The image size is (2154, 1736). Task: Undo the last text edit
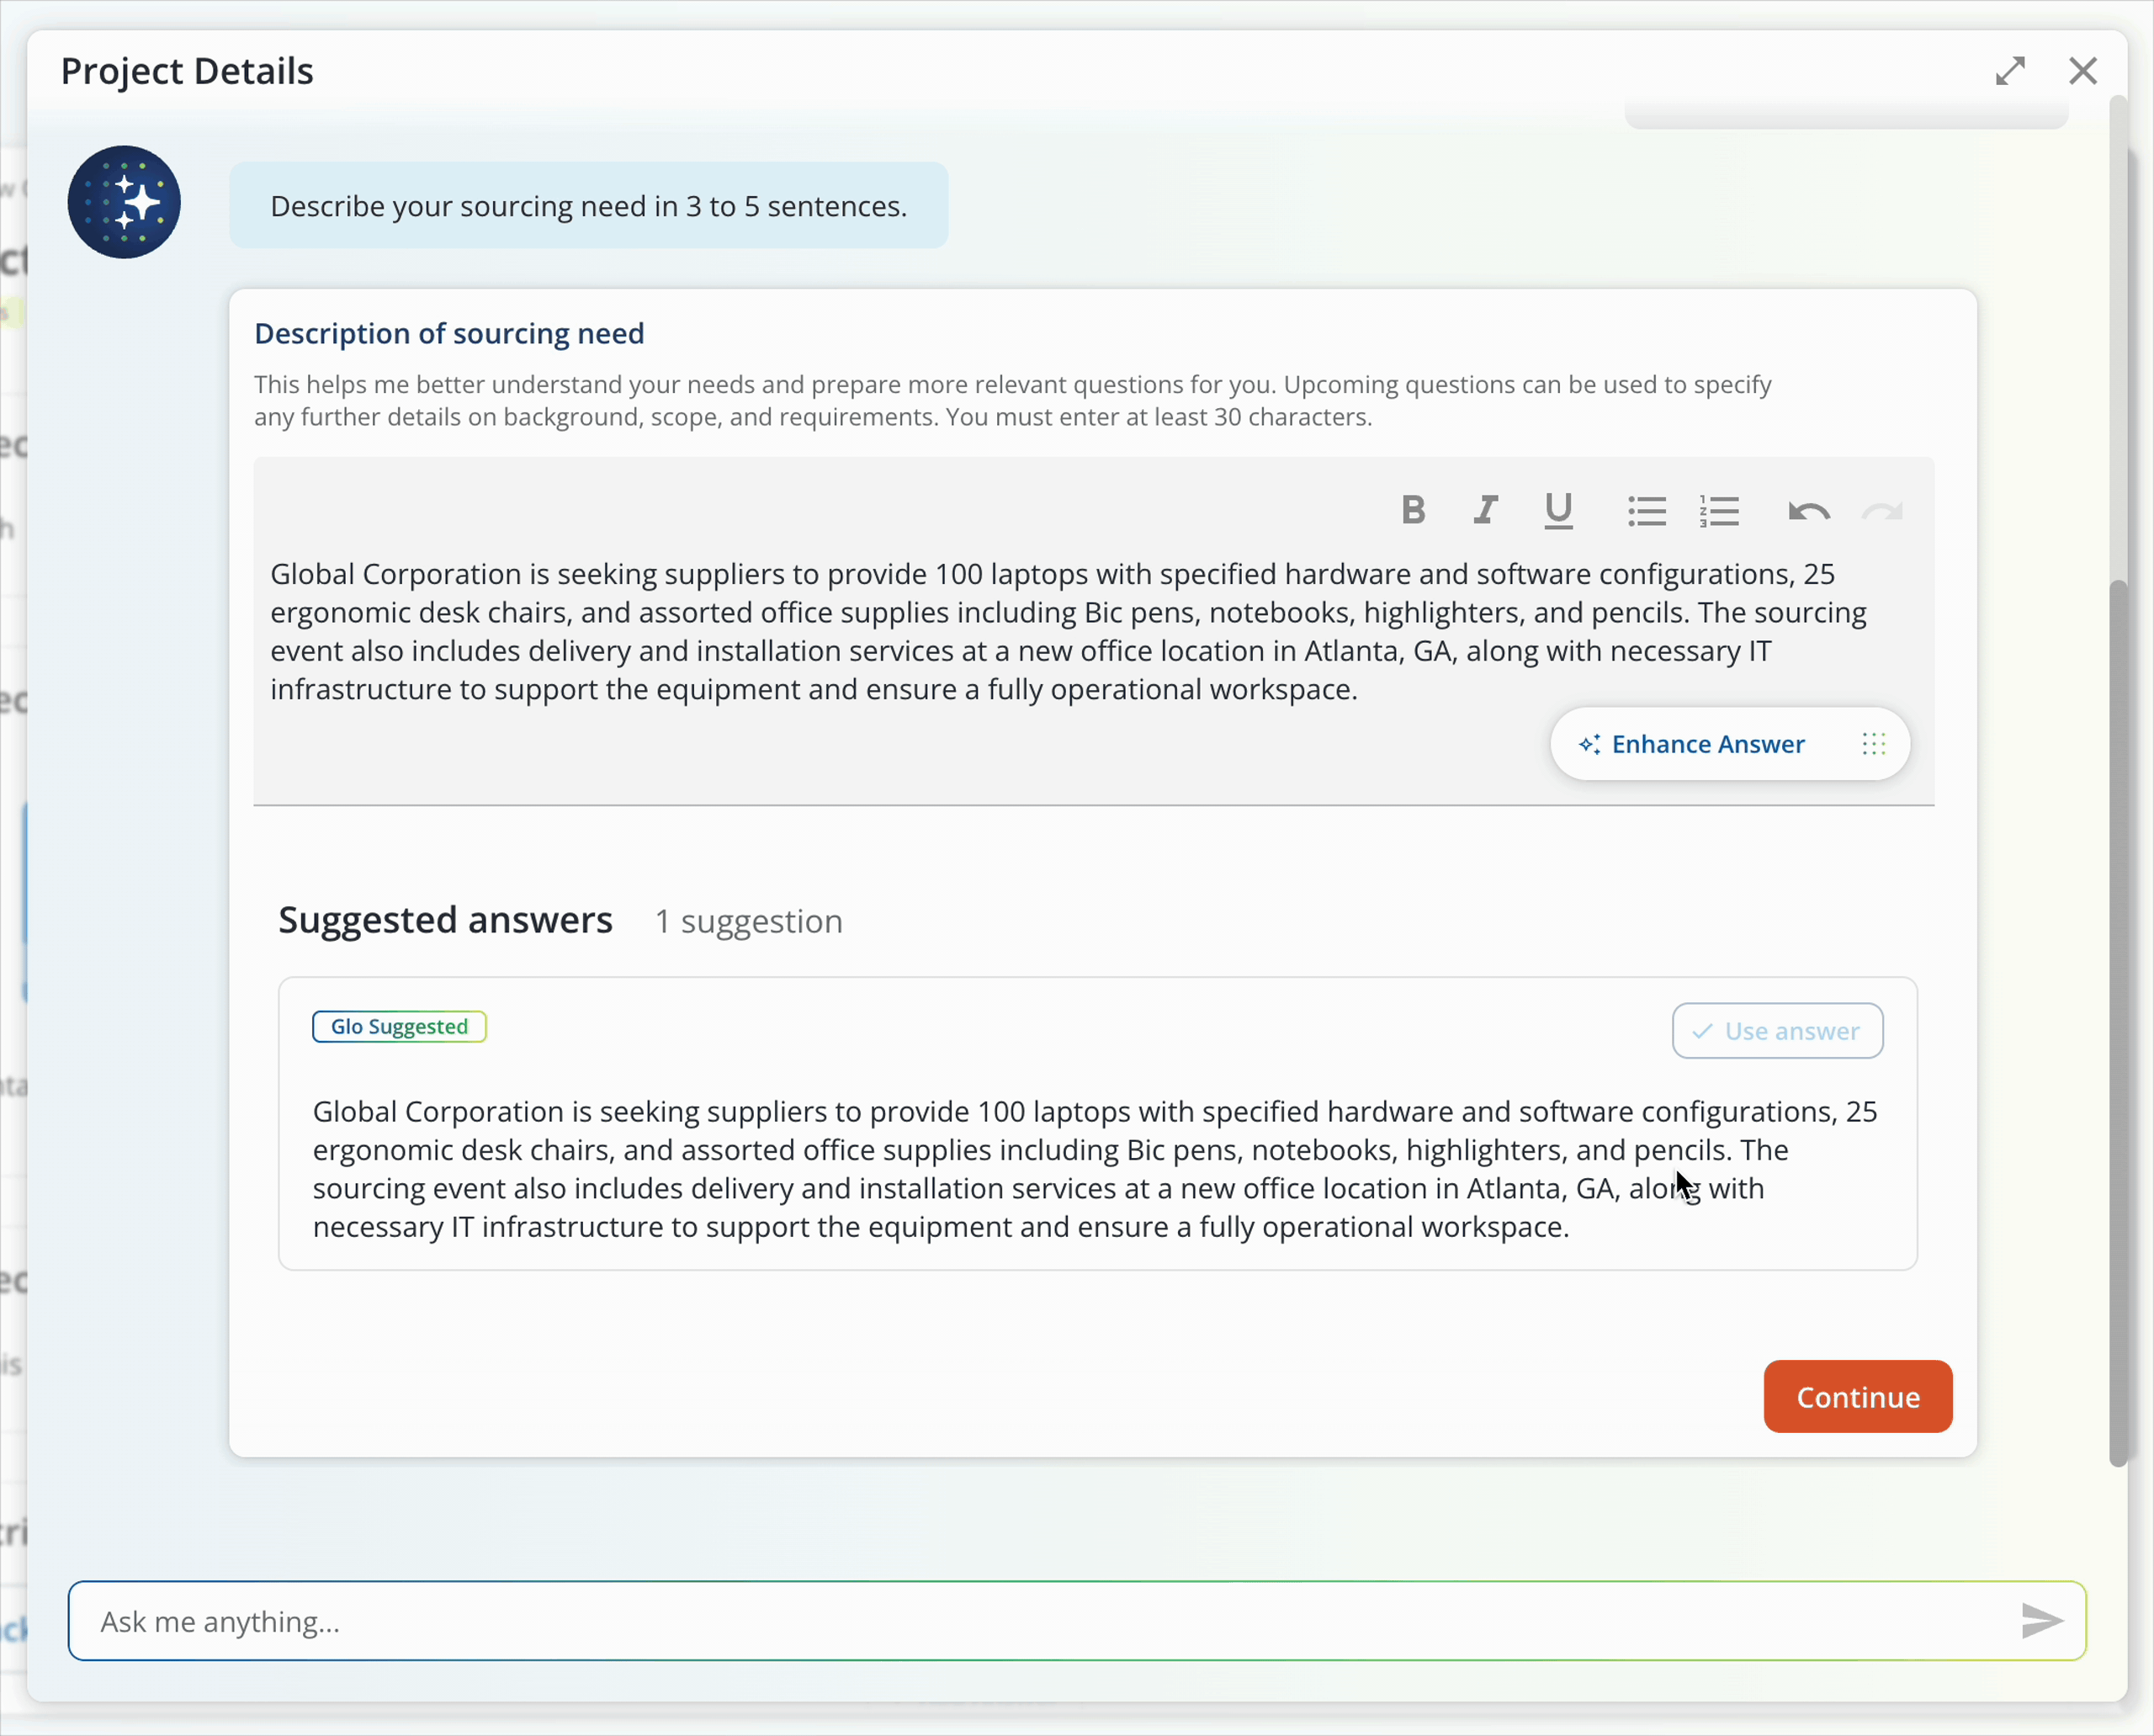point(1808,512)
